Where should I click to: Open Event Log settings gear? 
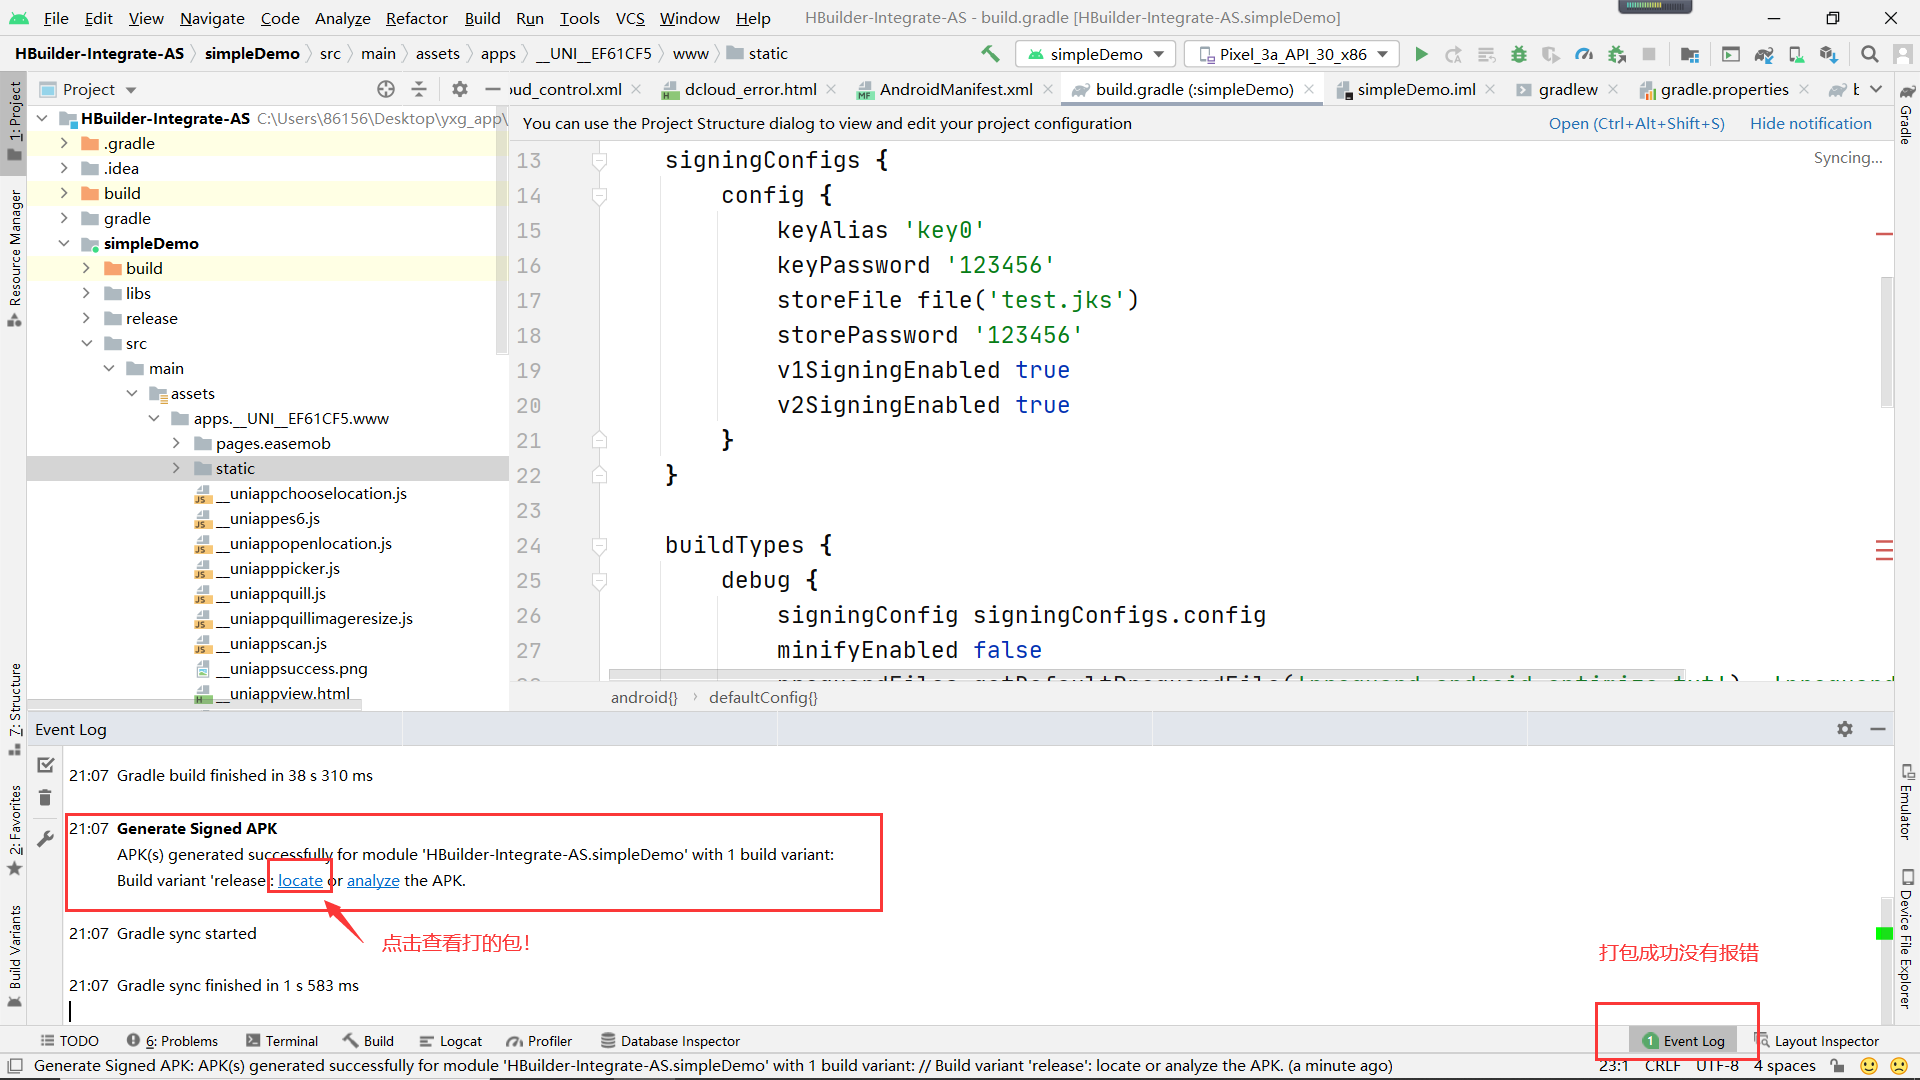tap(1844, 729)
